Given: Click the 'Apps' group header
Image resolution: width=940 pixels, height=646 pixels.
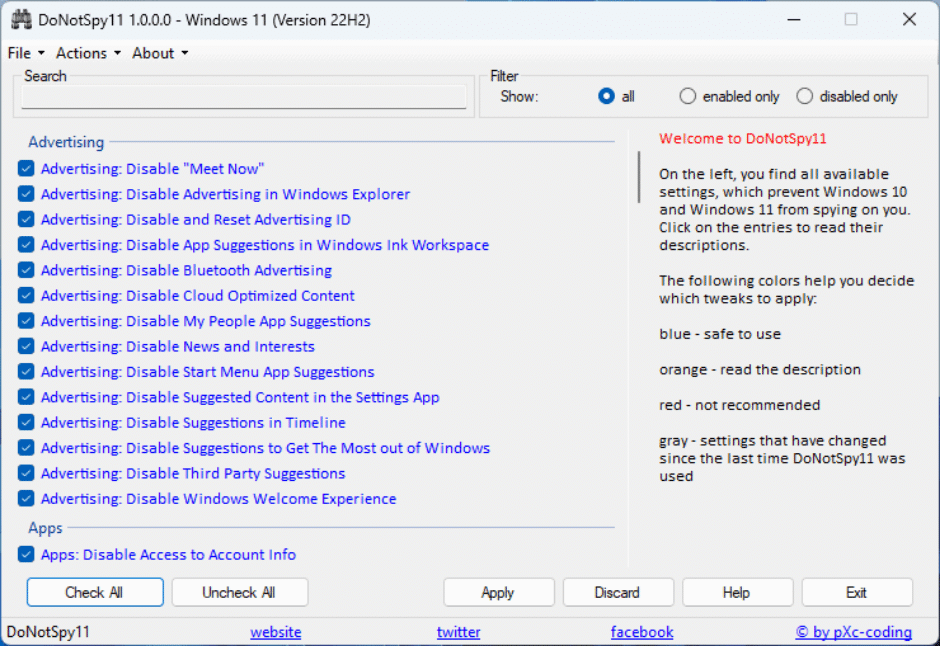Looking at the screenshot, I should 46,528.
